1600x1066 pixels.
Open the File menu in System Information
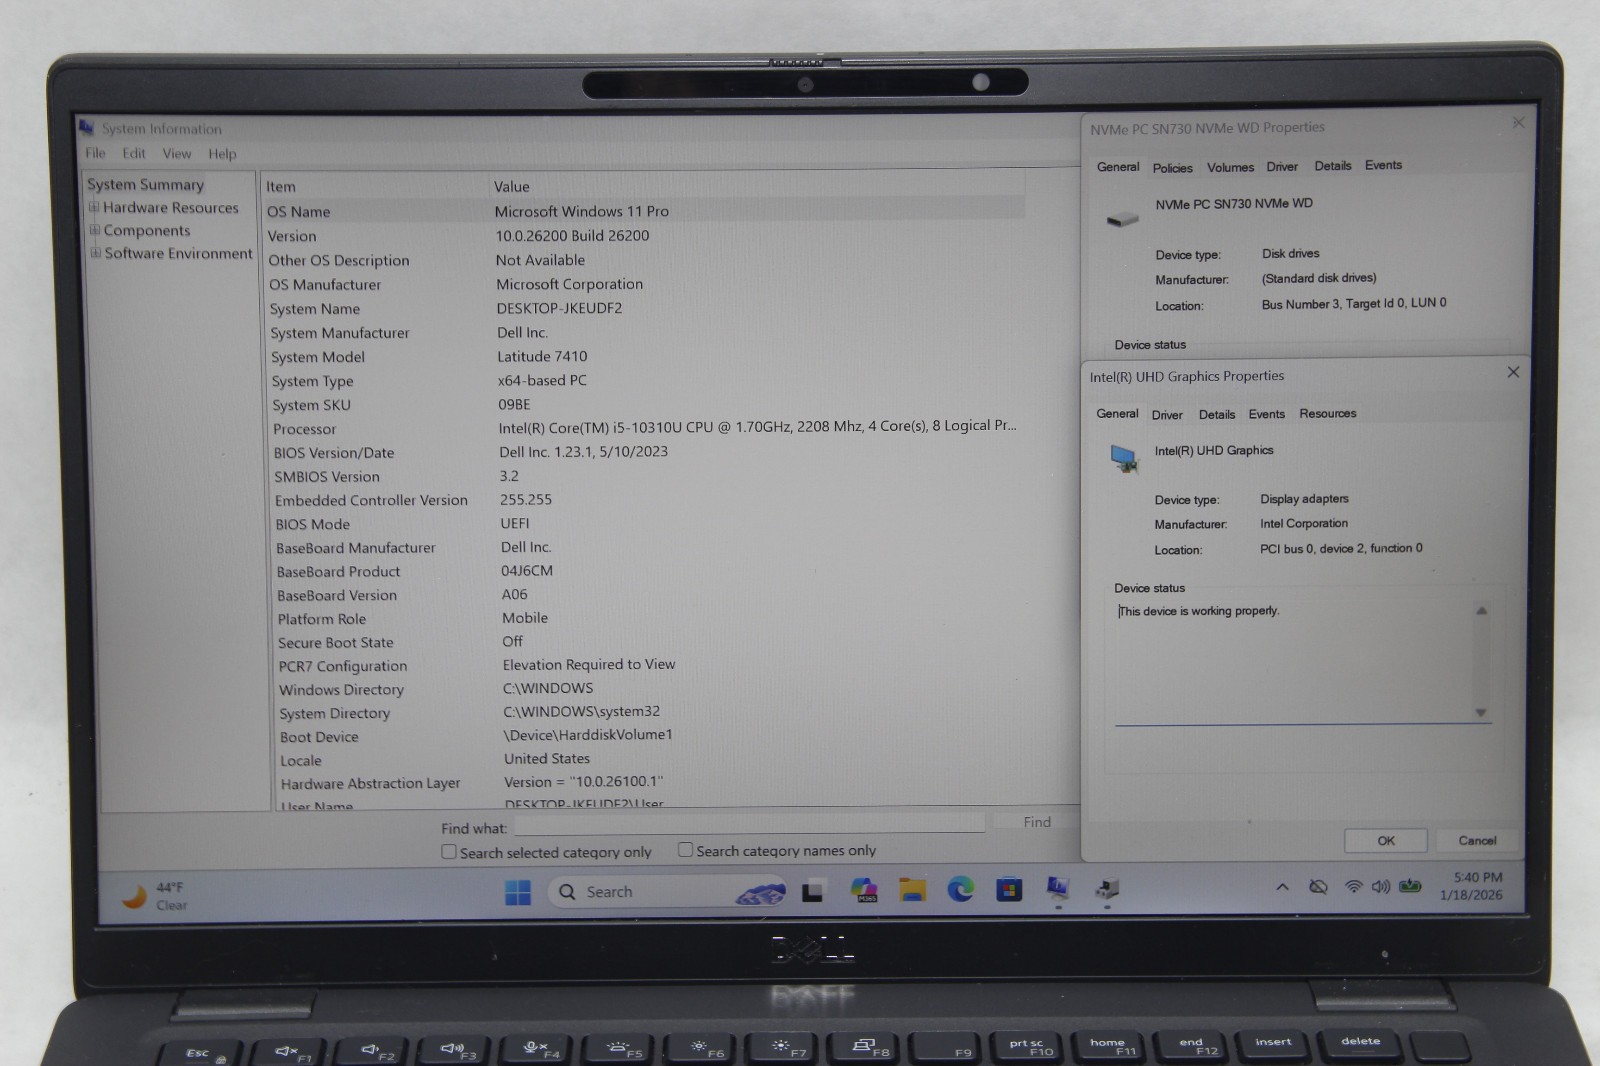[95, 153]
